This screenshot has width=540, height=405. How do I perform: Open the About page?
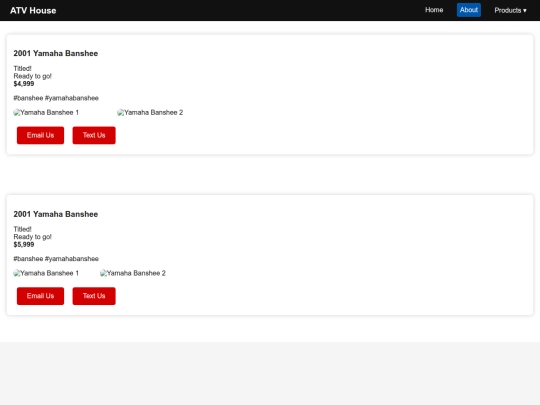(x=469, y=10)
